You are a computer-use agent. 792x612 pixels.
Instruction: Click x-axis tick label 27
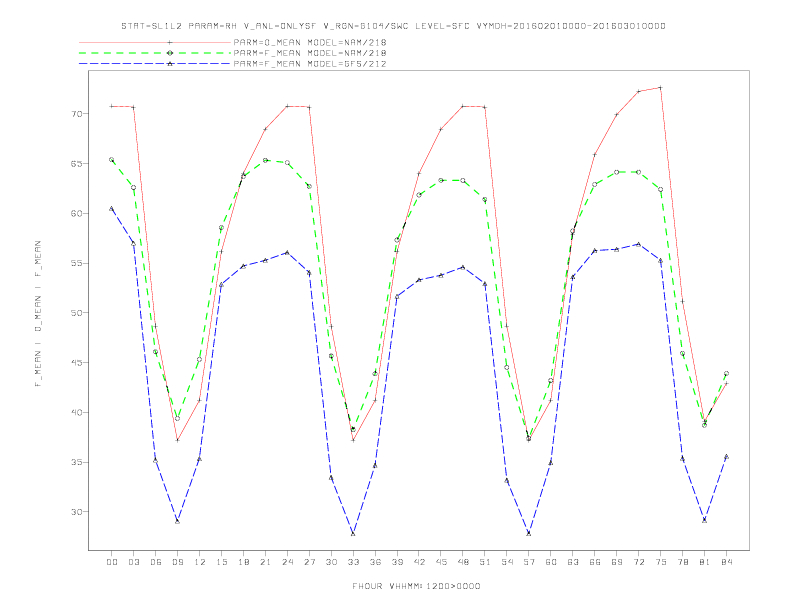tap(309, 562)
